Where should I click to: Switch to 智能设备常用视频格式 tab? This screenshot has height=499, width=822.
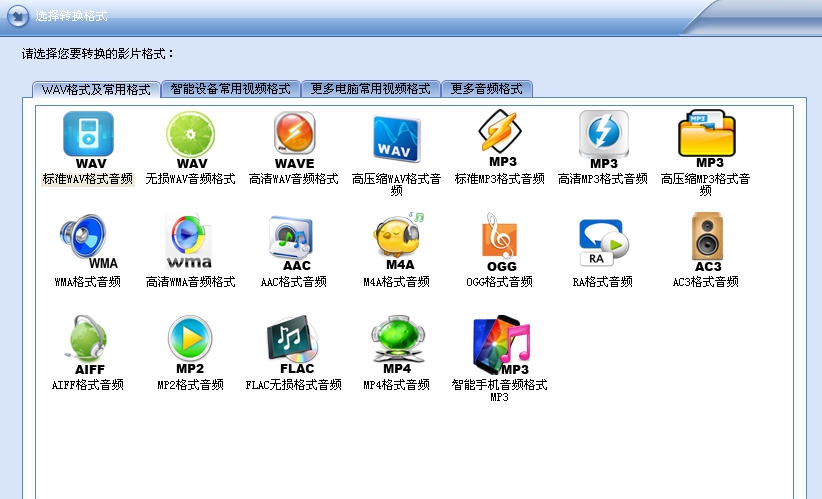(x=231, y=89)
